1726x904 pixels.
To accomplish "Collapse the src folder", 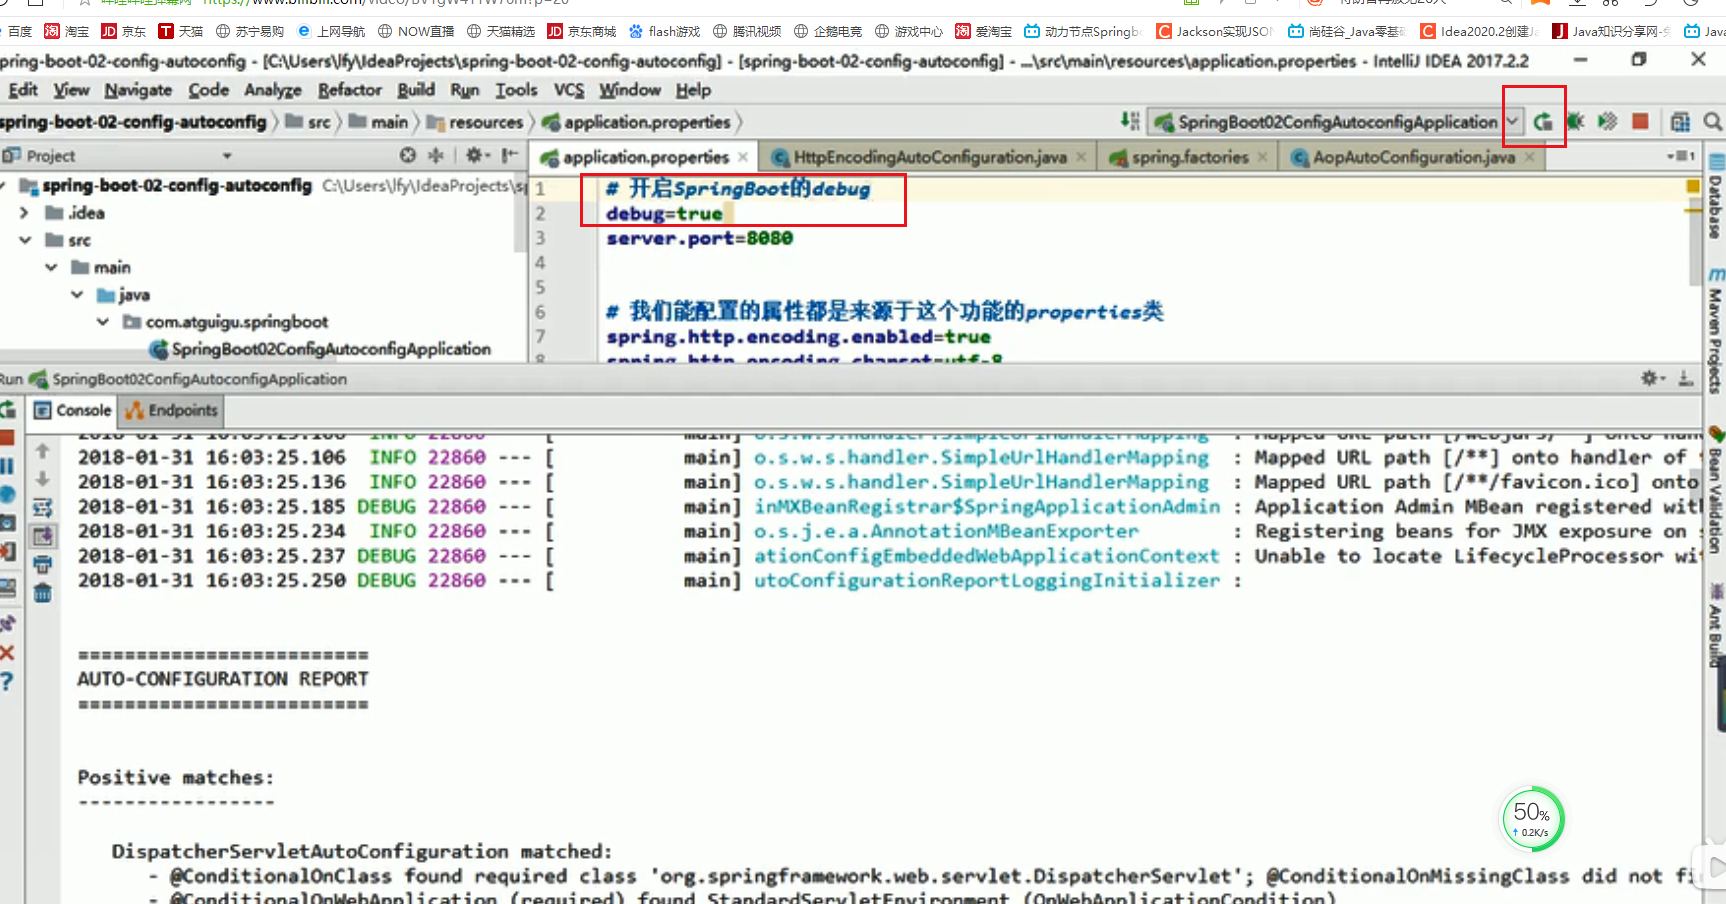I will (x=24, y=240).
